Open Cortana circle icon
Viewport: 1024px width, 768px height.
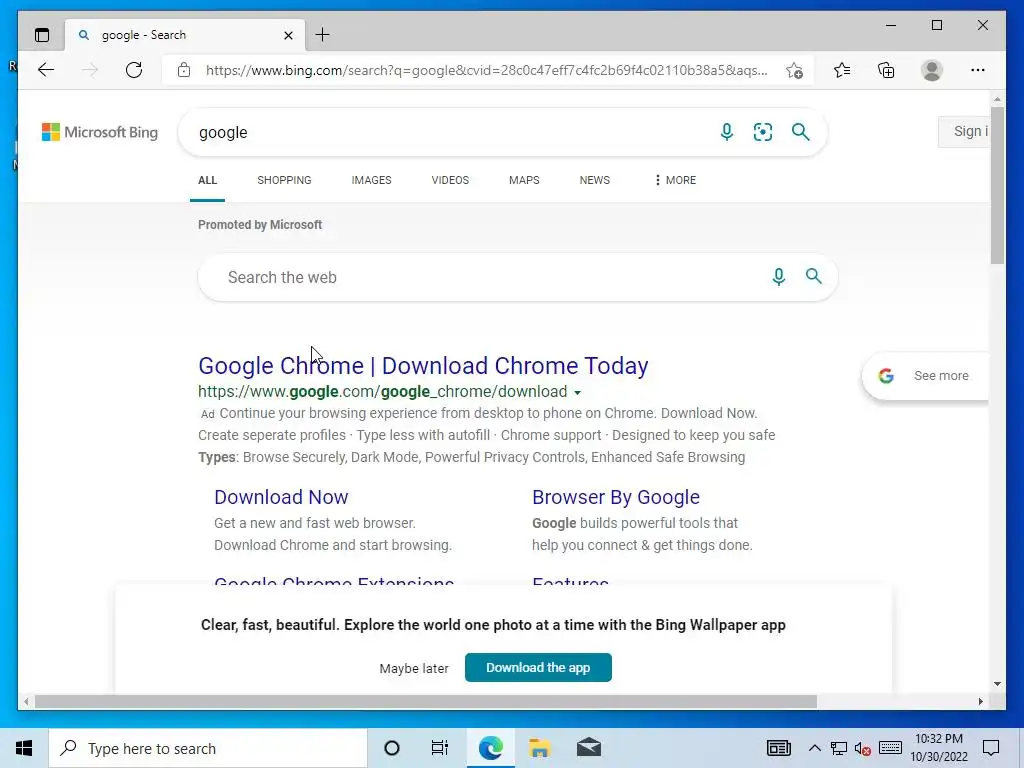[392, 748]
